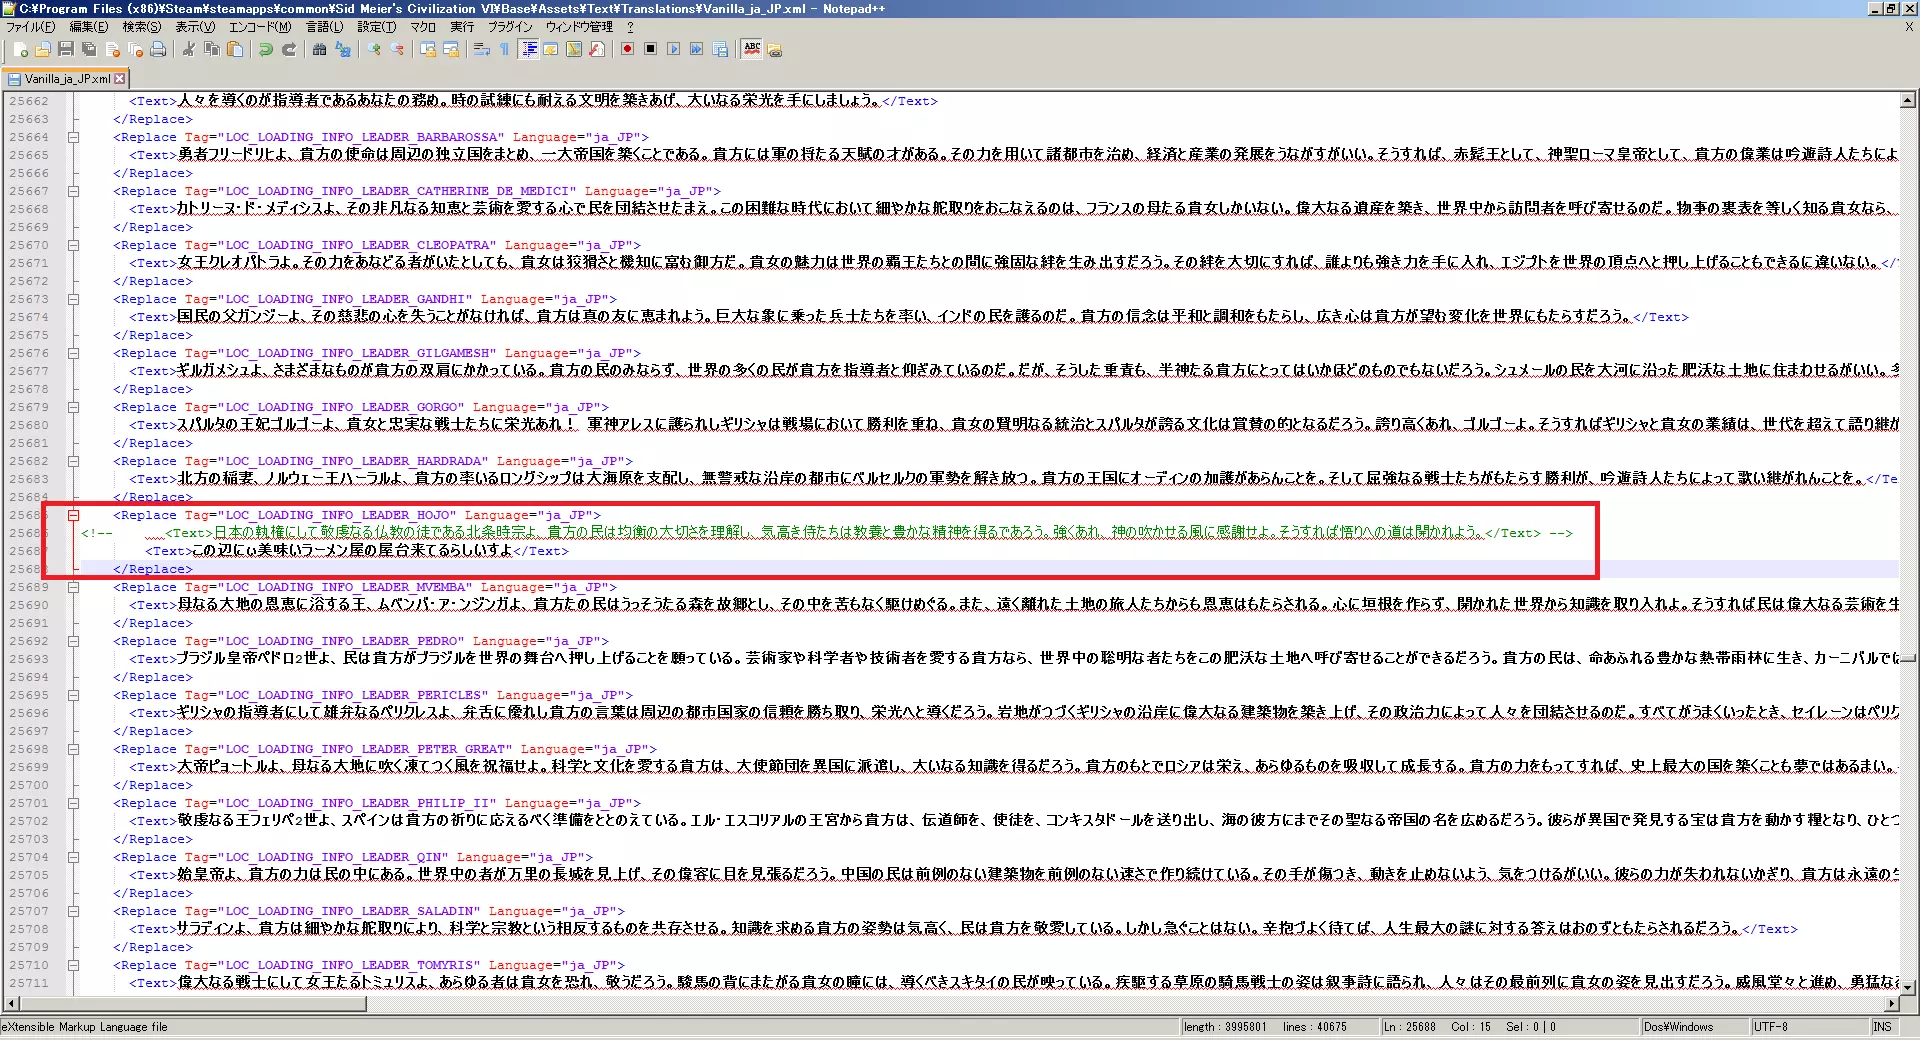Toggle word wrap toolbar button
The image size is (1920, 1040).
click(482, 49)
